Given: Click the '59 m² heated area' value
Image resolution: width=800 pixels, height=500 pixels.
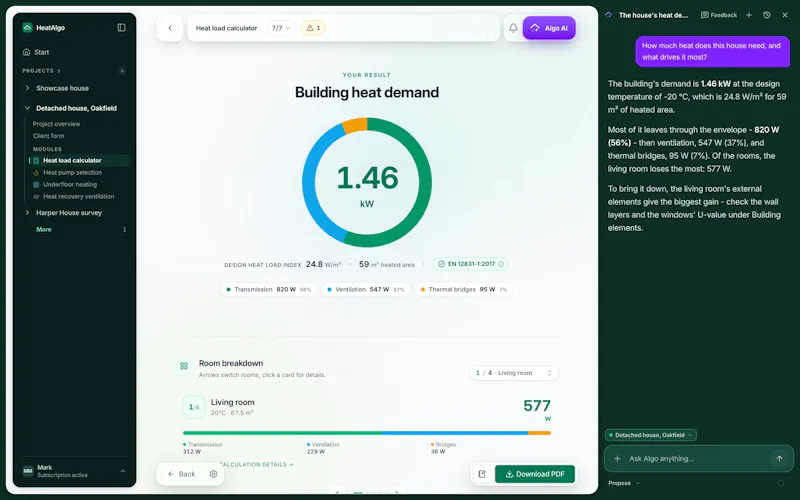Looking at the screenshot, I should click(386, 264).
